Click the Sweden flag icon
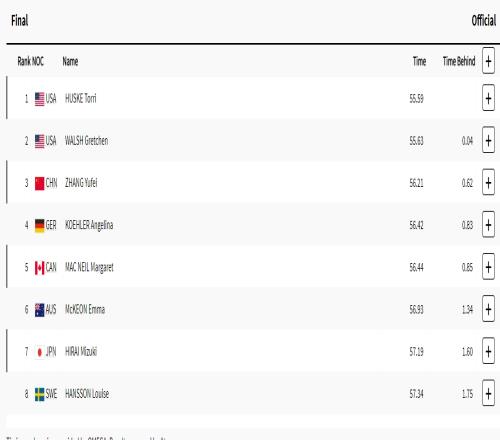The image size is (500, 440). (39, 394)
